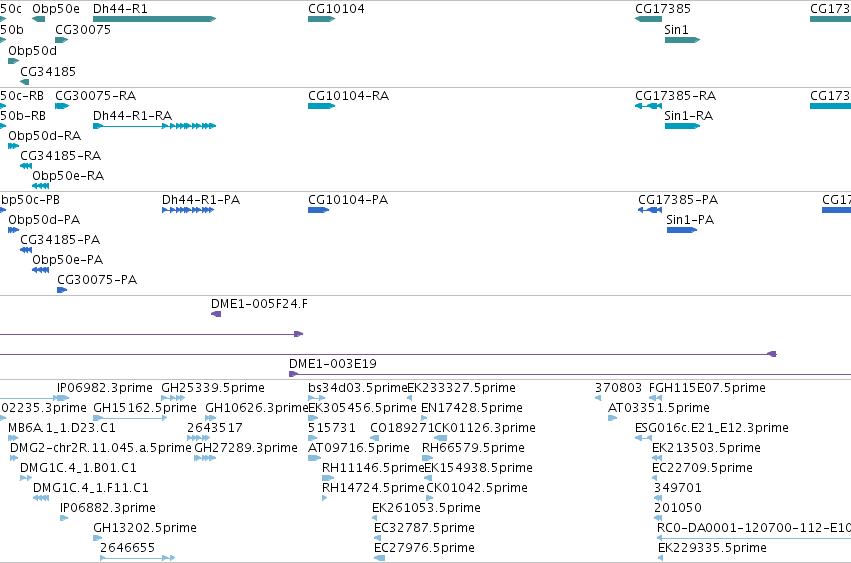Click the Obp50e-PA protein label
851x563 pixels.
[x=67, y=260]
